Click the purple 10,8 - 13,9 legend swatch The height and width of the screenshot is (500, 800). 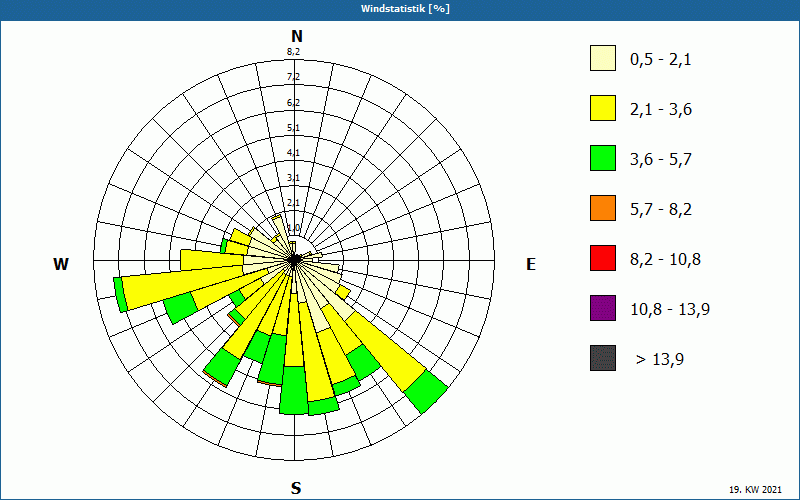pyautogui.click(x=603, y=308)
